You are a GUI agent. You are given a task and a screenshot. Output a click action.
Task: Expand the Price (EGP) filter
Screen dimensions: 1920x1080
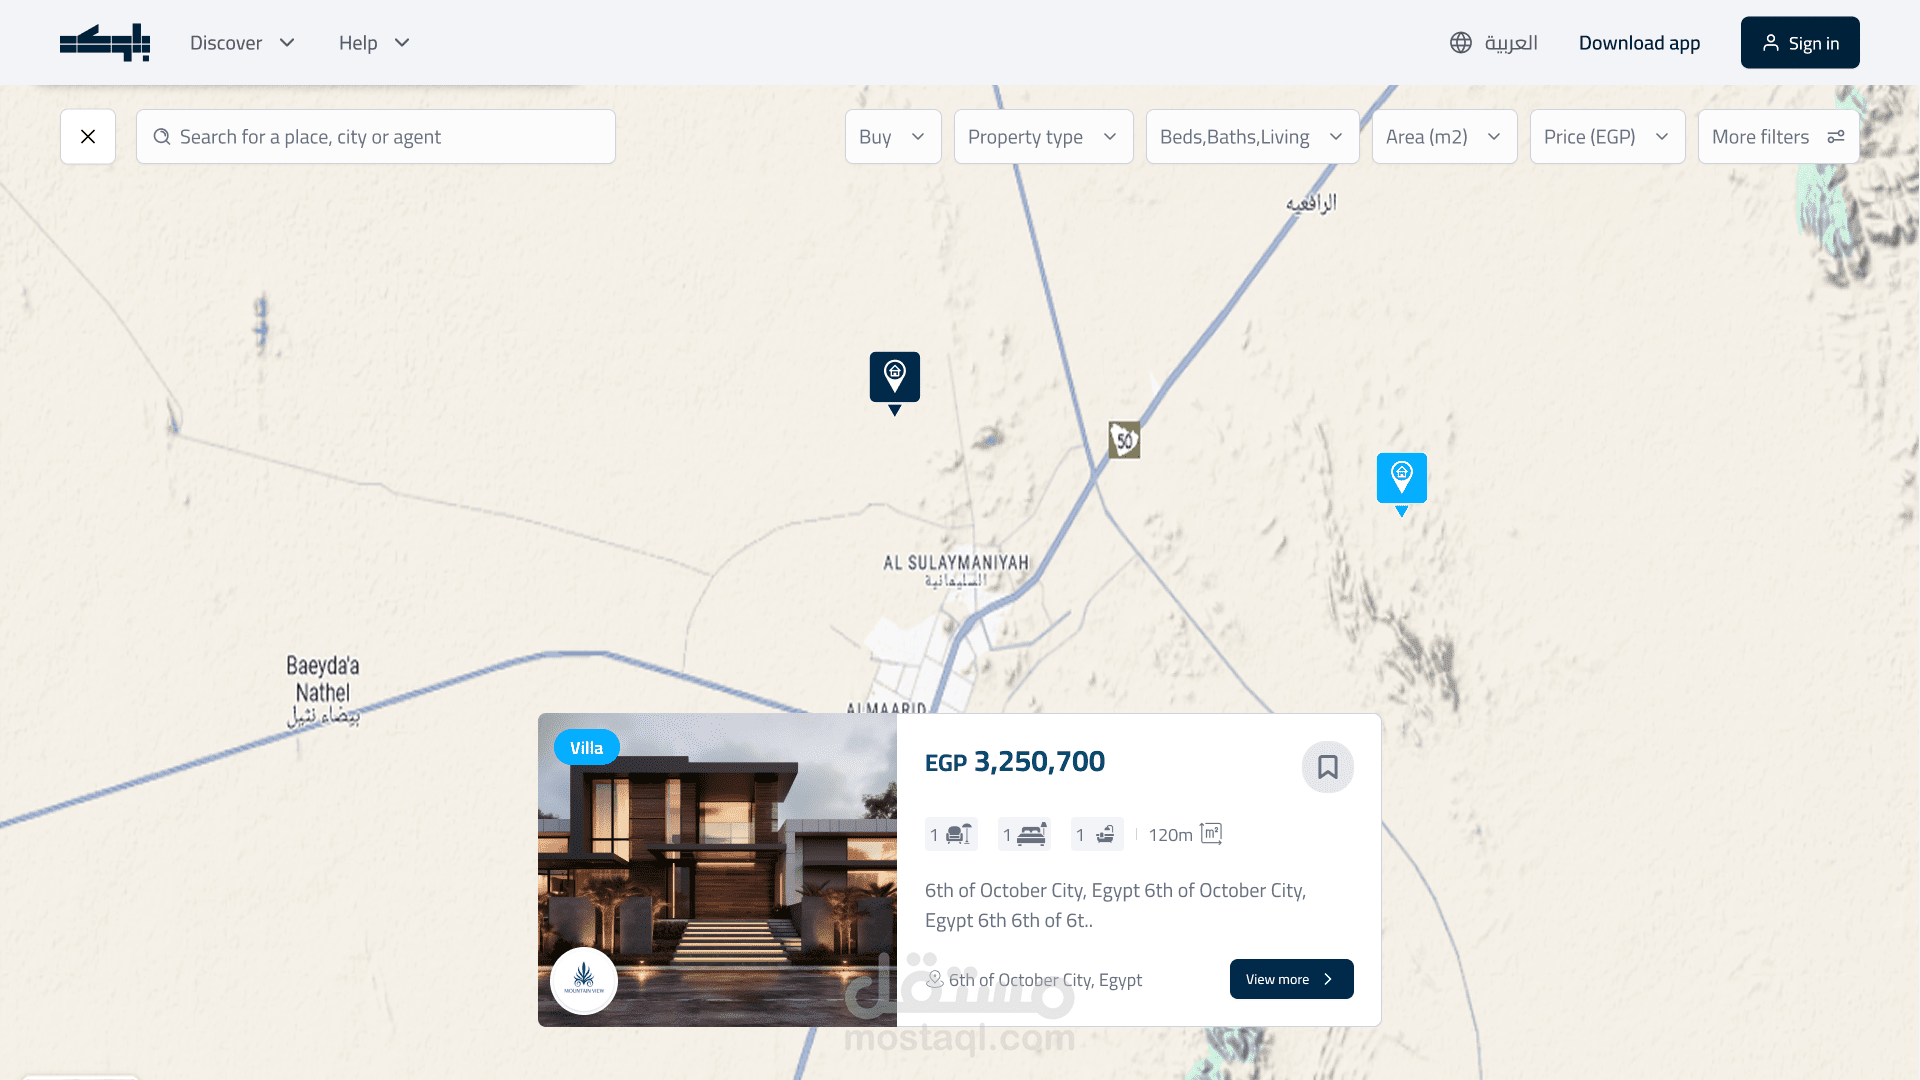point(1606,137)
